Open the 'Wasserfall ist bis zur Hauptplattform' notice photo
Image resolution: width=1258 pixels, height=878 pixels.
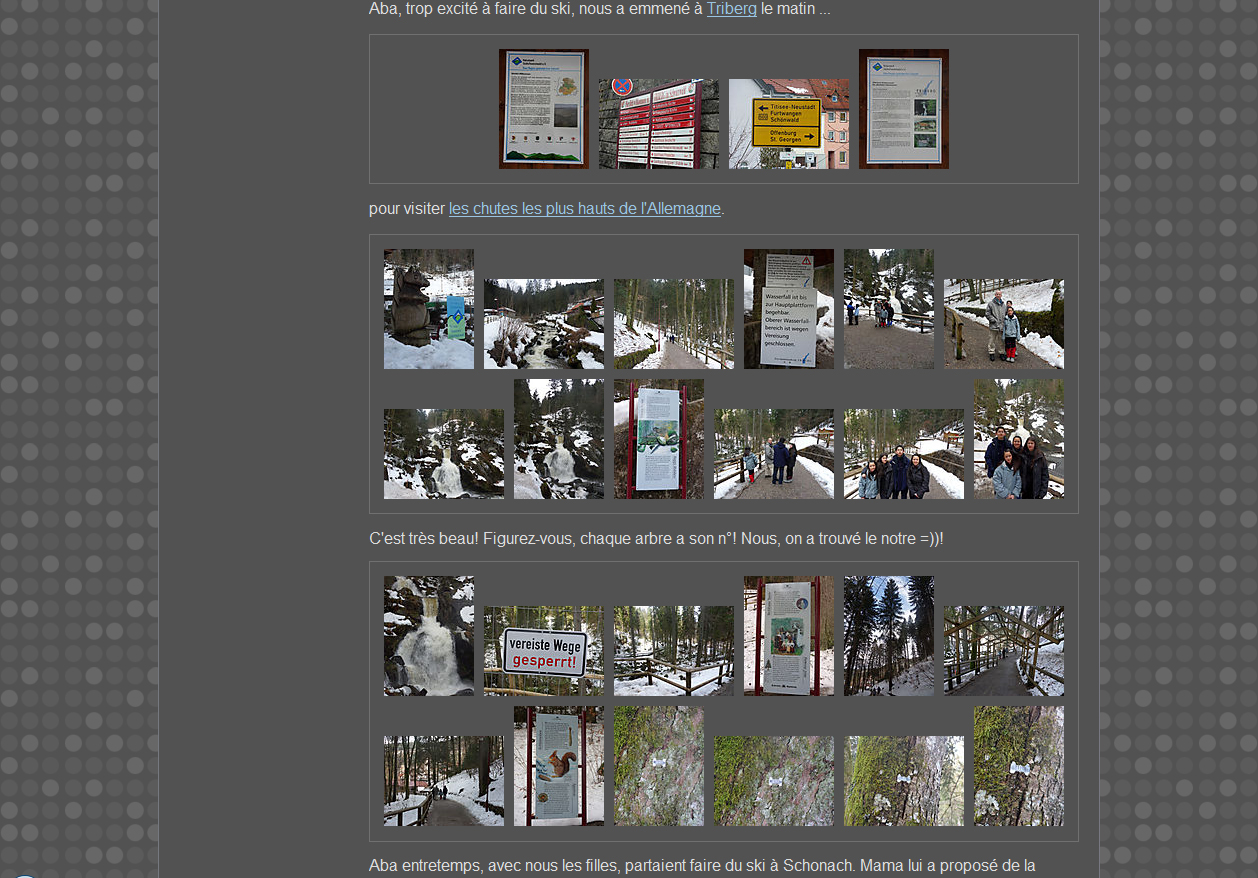[788, 309]
